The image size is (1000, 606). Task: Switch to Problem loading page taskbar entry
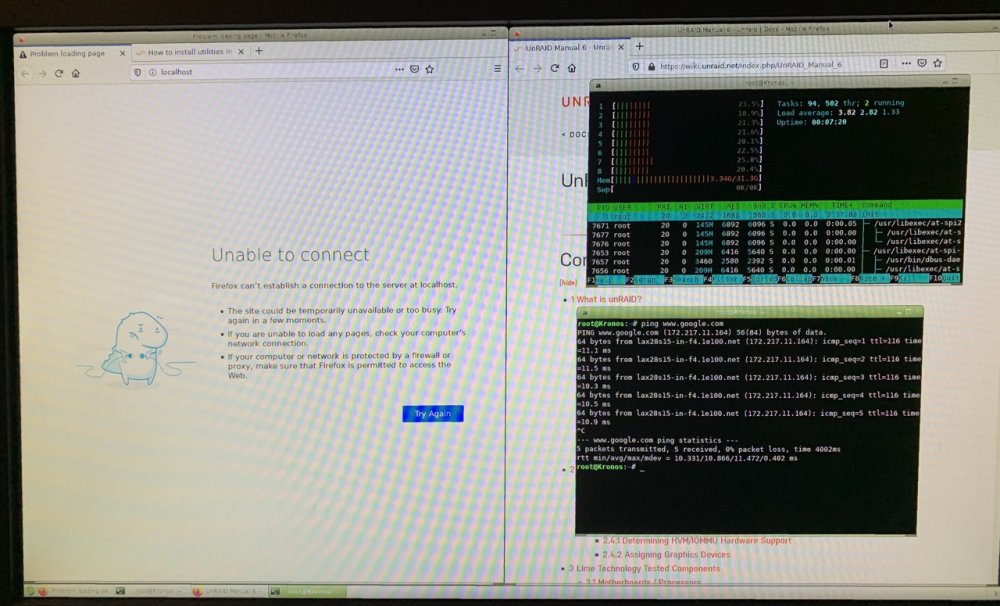point(76,591)
